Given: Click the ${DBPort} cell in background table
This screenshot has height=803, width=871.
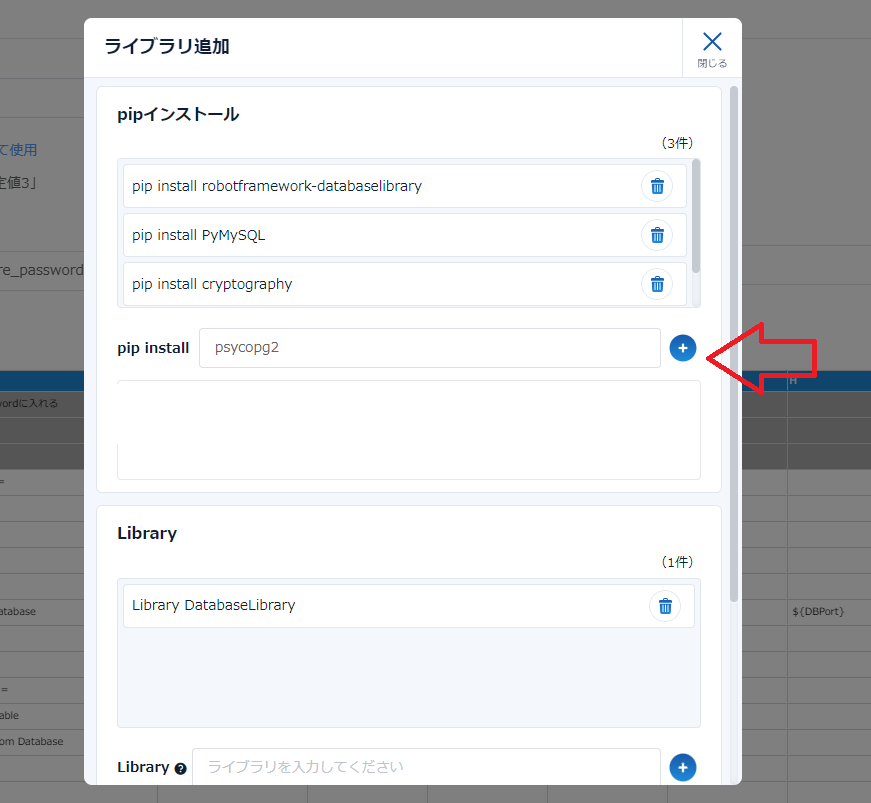Looking at the screenshot, I should 818,611.
